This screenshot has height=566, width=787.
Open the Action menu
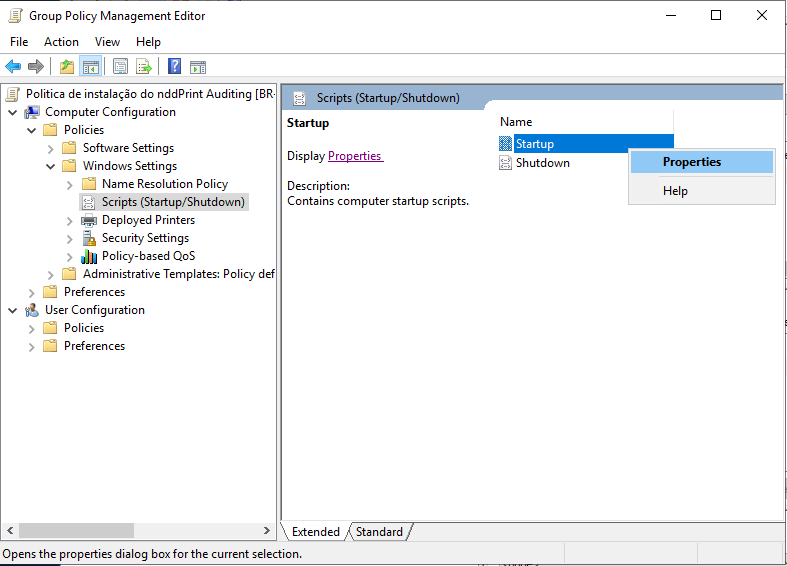(x=61, y=42)
